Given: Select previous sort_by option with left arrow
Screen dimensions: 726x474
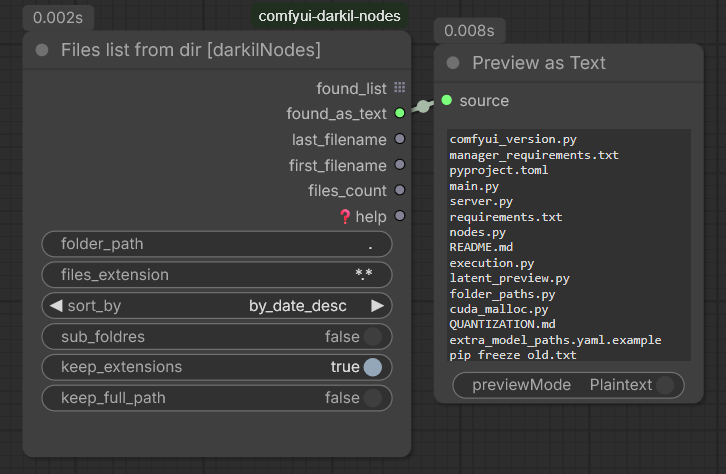Looking at the screenshot, I should point(56,306).
